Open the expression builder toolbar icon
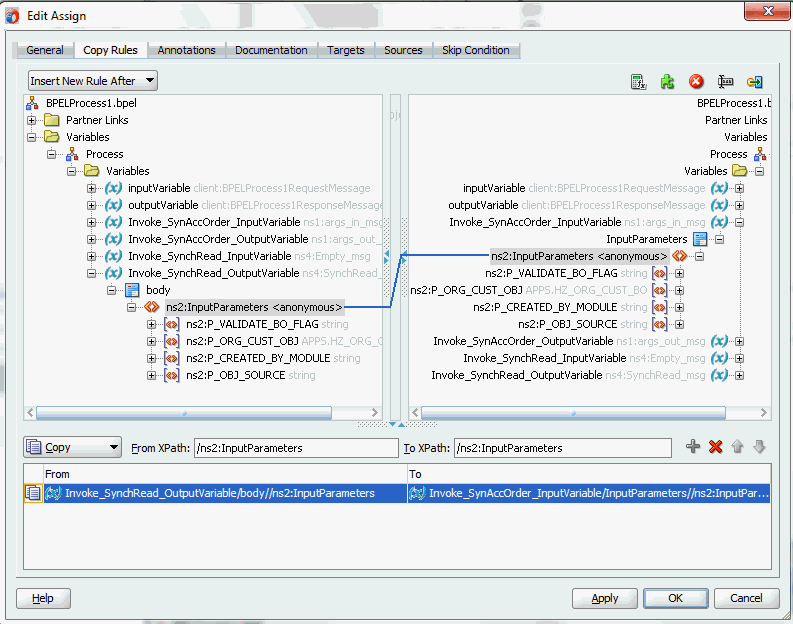793x624 pixels. 639,81
